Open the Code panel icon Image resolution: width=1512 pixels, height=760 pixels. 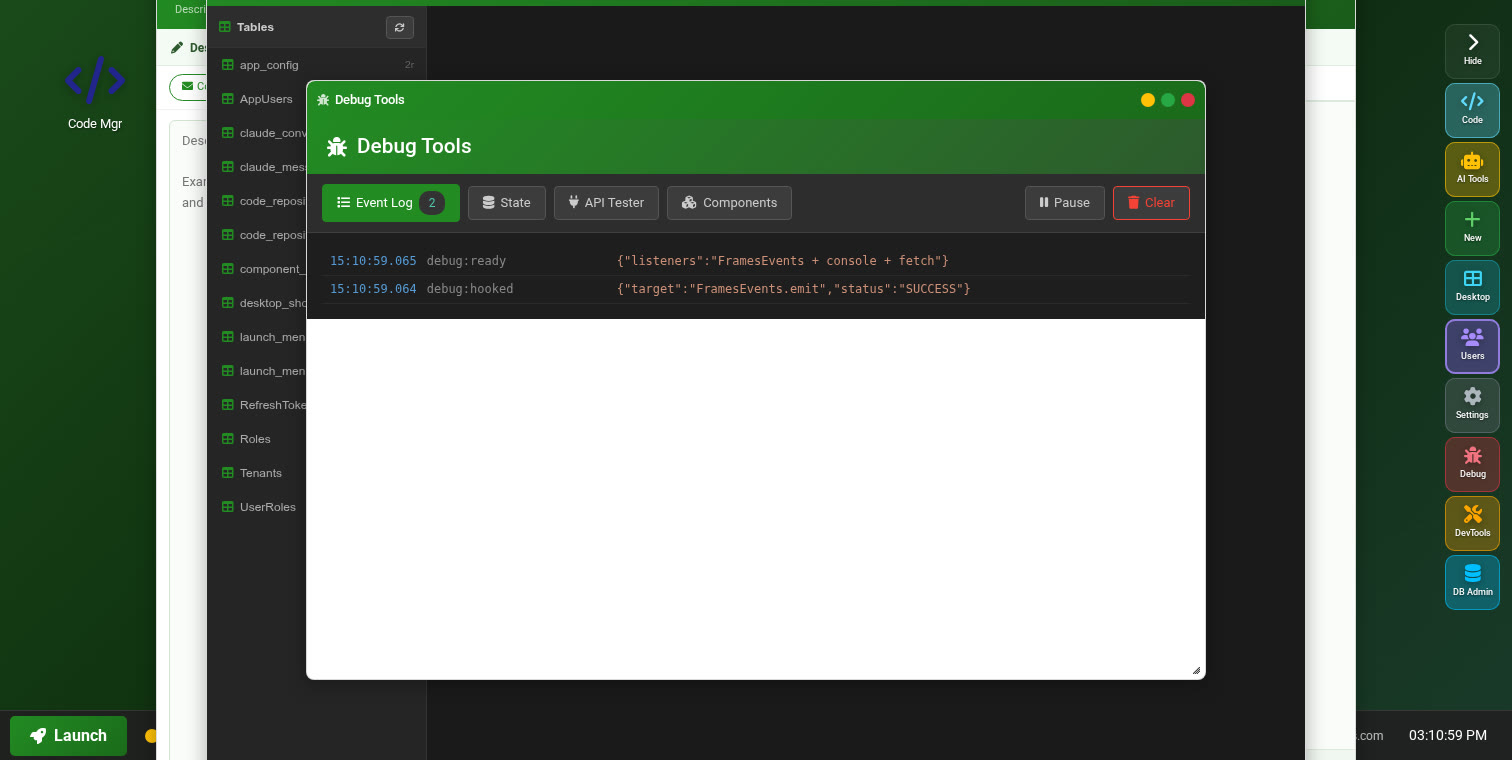point(1472,110)
